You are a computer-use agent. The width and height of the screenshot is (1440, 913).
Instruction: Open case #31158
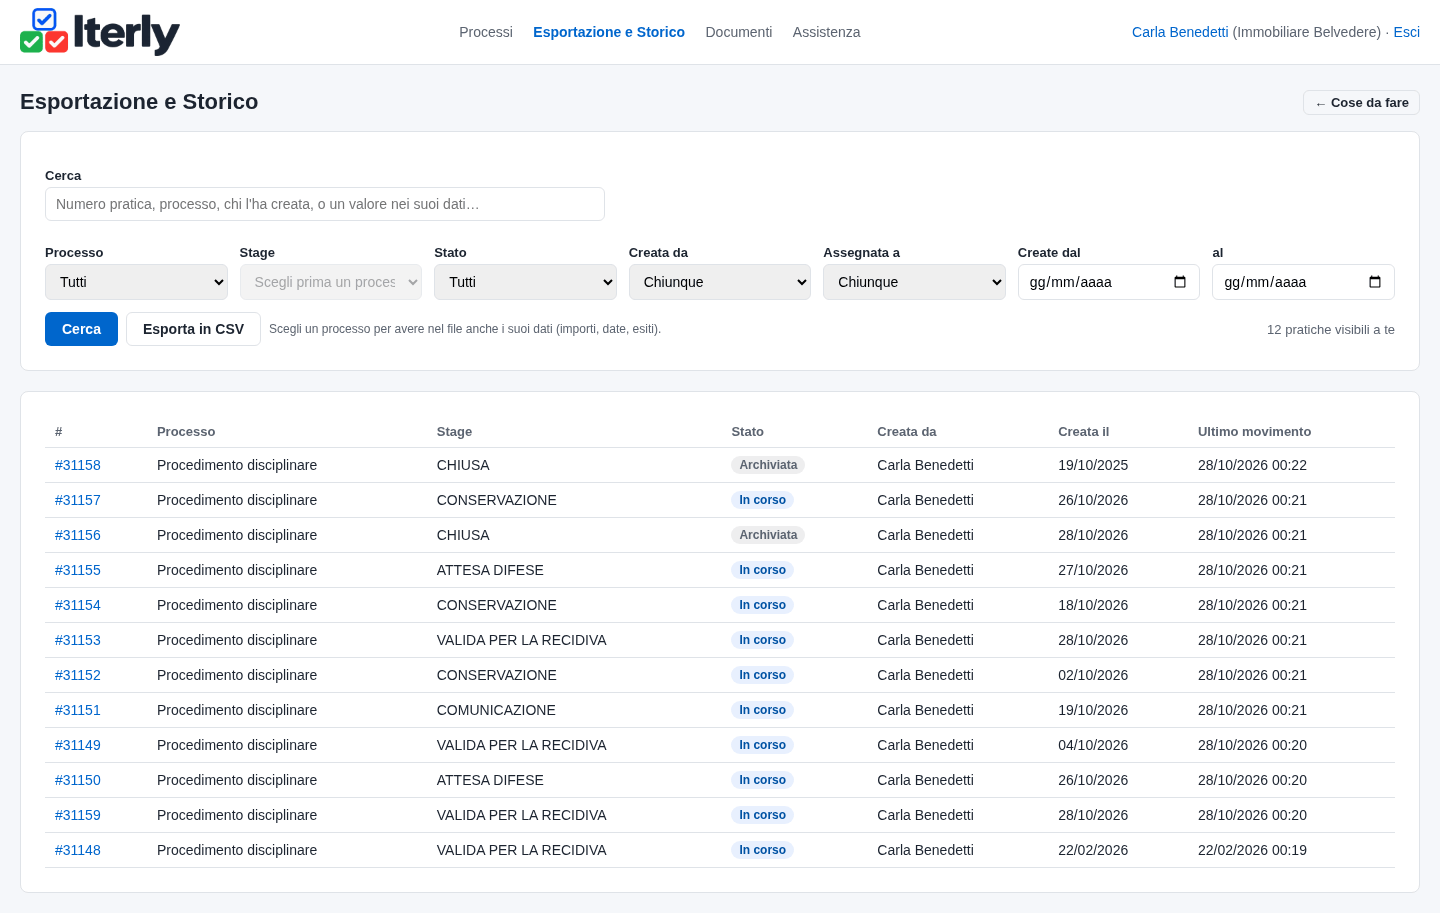[78, 465]
